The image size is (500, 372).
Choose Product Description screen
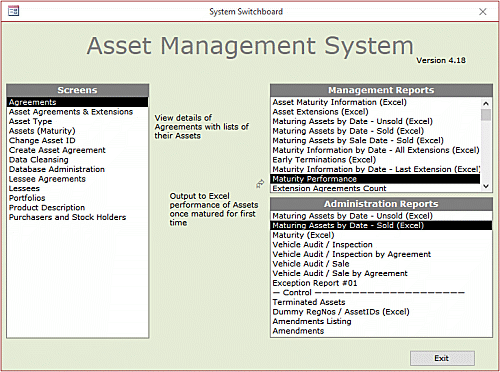point(77,208)
